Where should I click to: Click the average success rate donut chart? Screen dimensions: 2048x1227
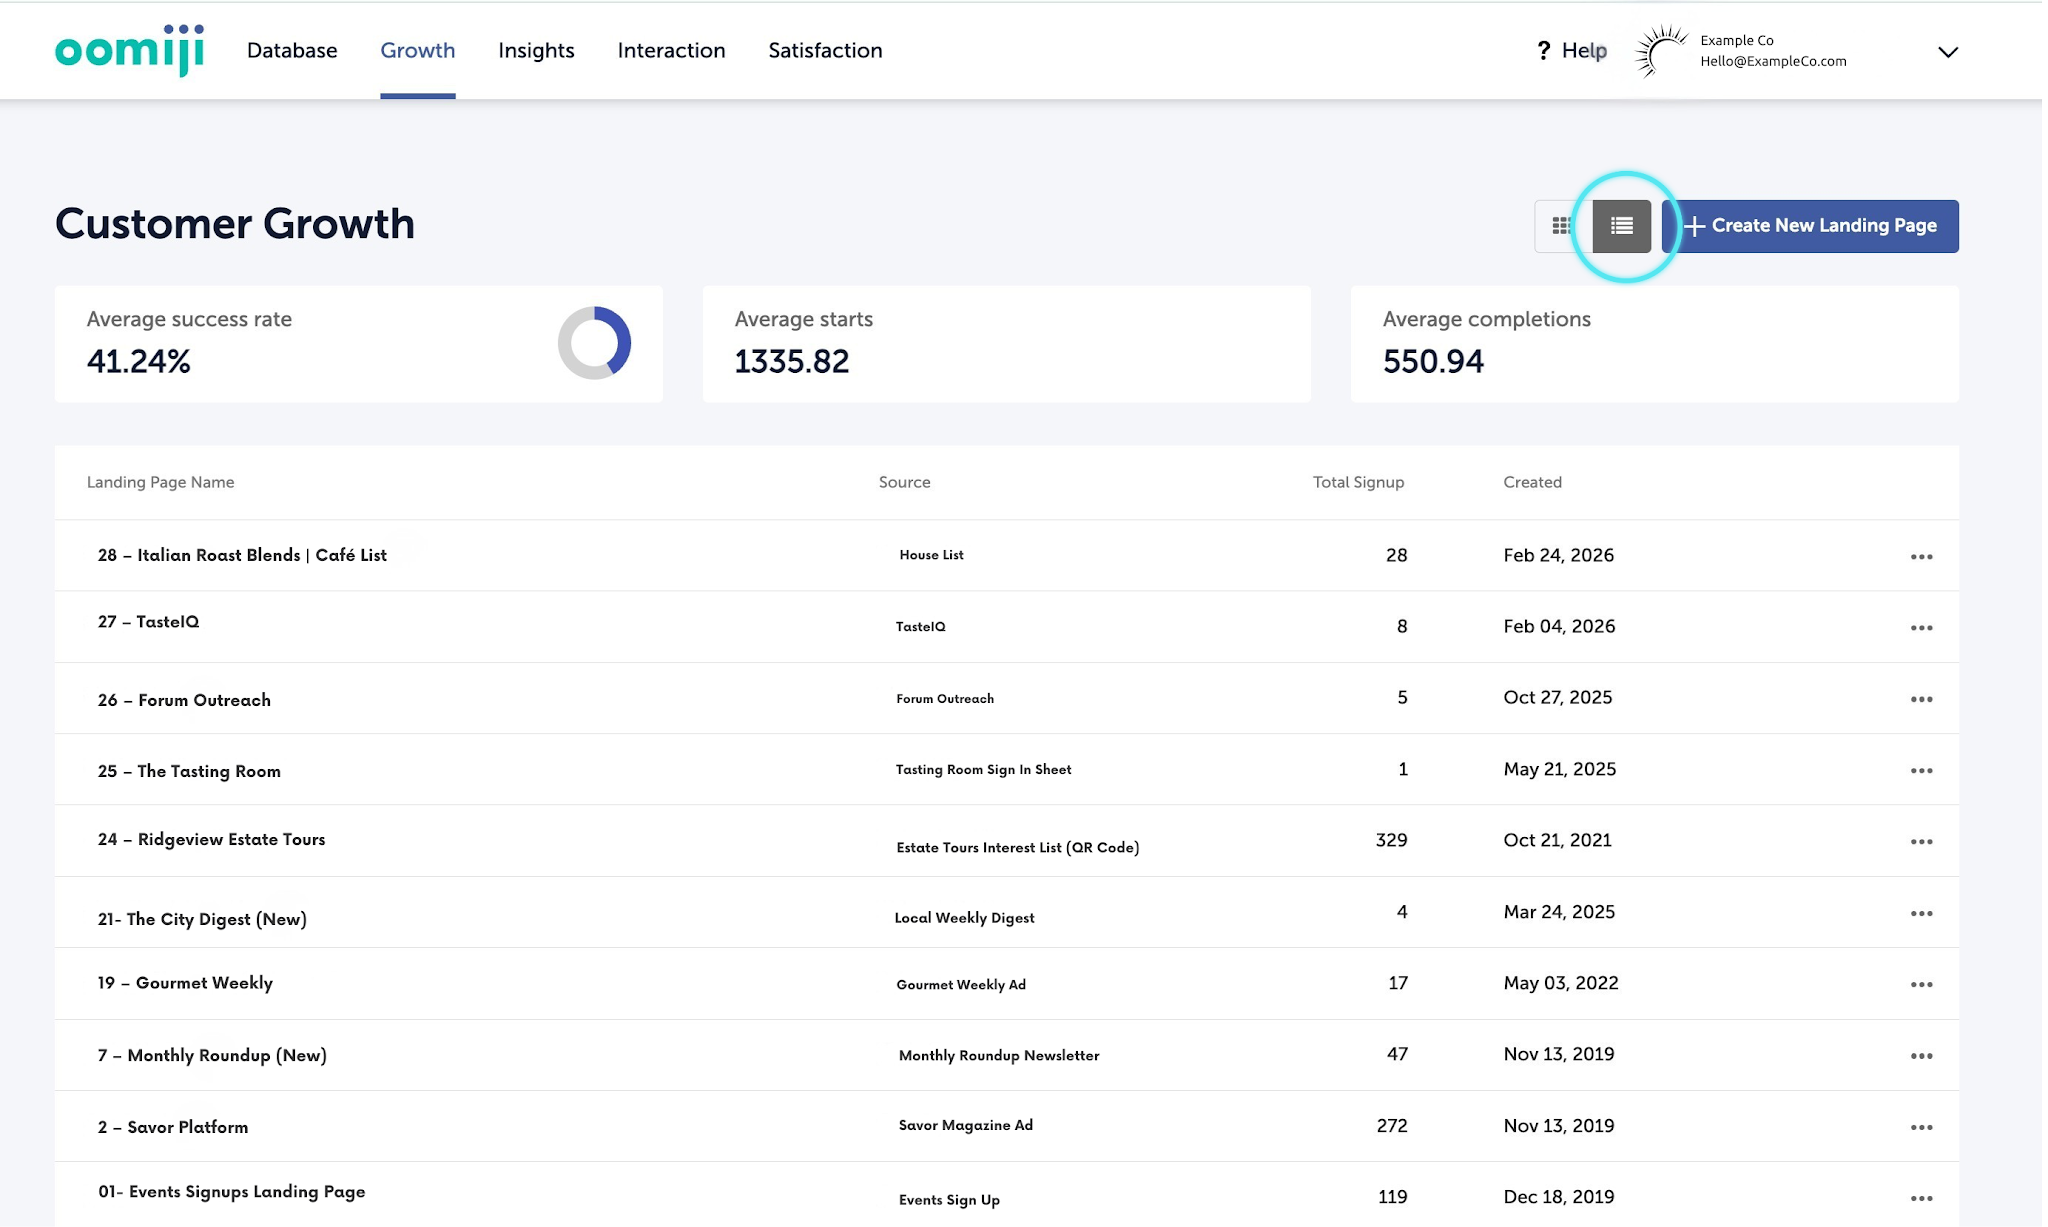point(594,343)
